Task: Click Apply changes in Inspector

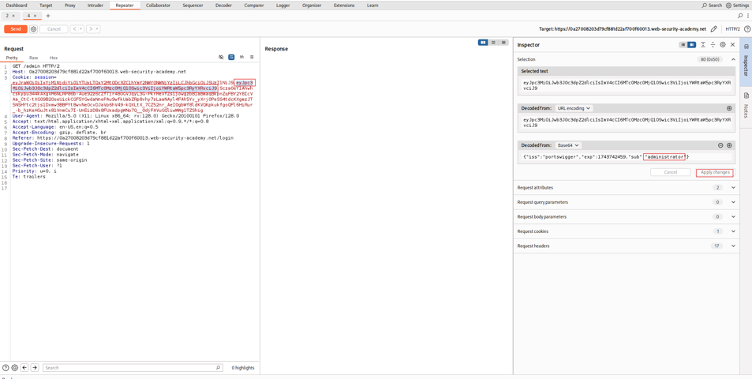Action: coord(715,172)
